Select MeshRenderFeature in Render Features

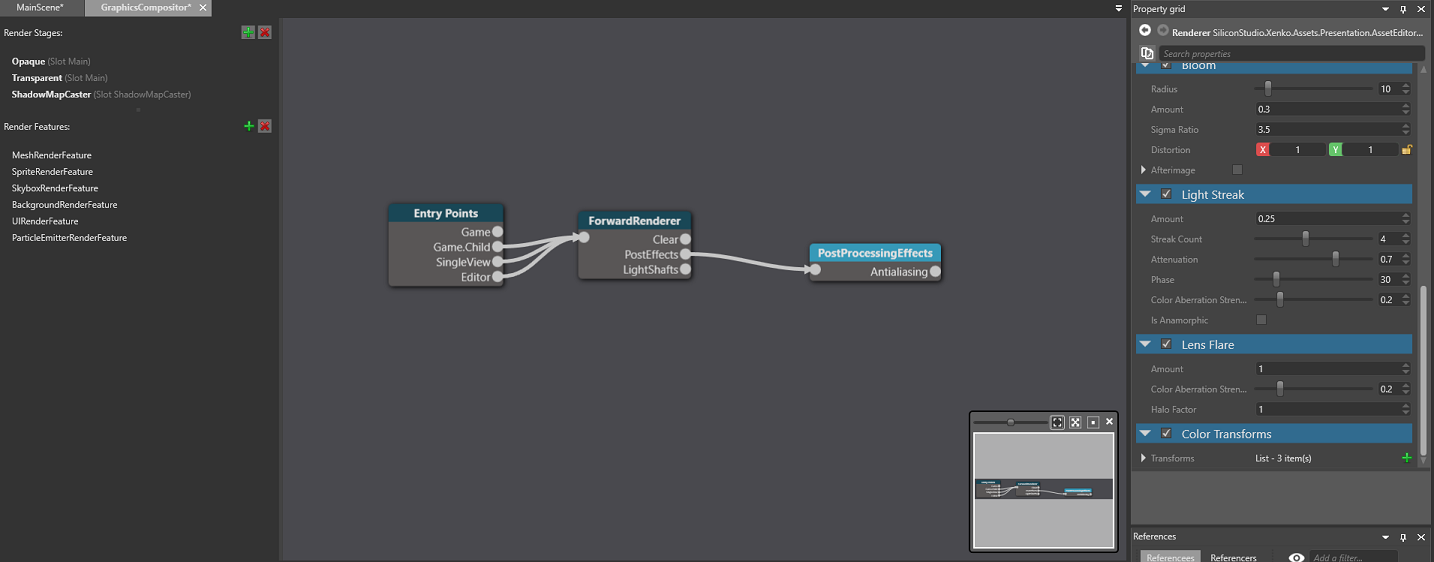click(52, 155)
